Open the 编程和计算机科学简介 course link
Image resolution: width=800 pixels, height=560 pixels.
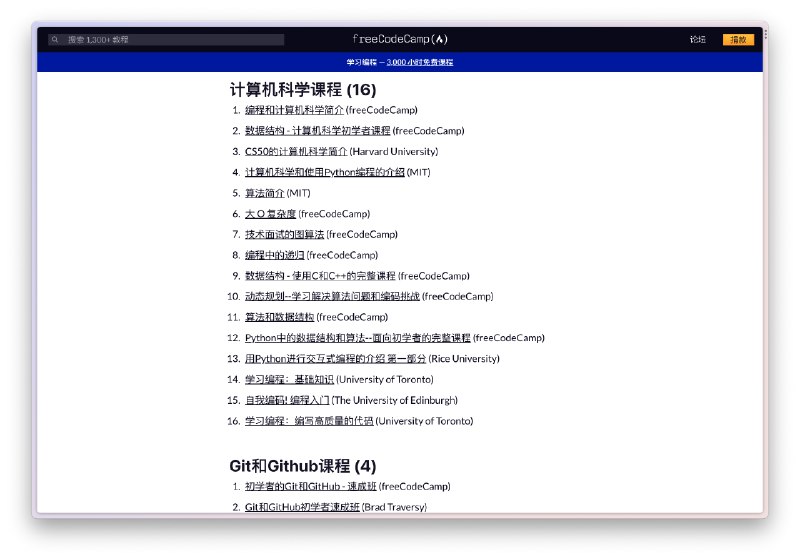[x=294, y=110]
